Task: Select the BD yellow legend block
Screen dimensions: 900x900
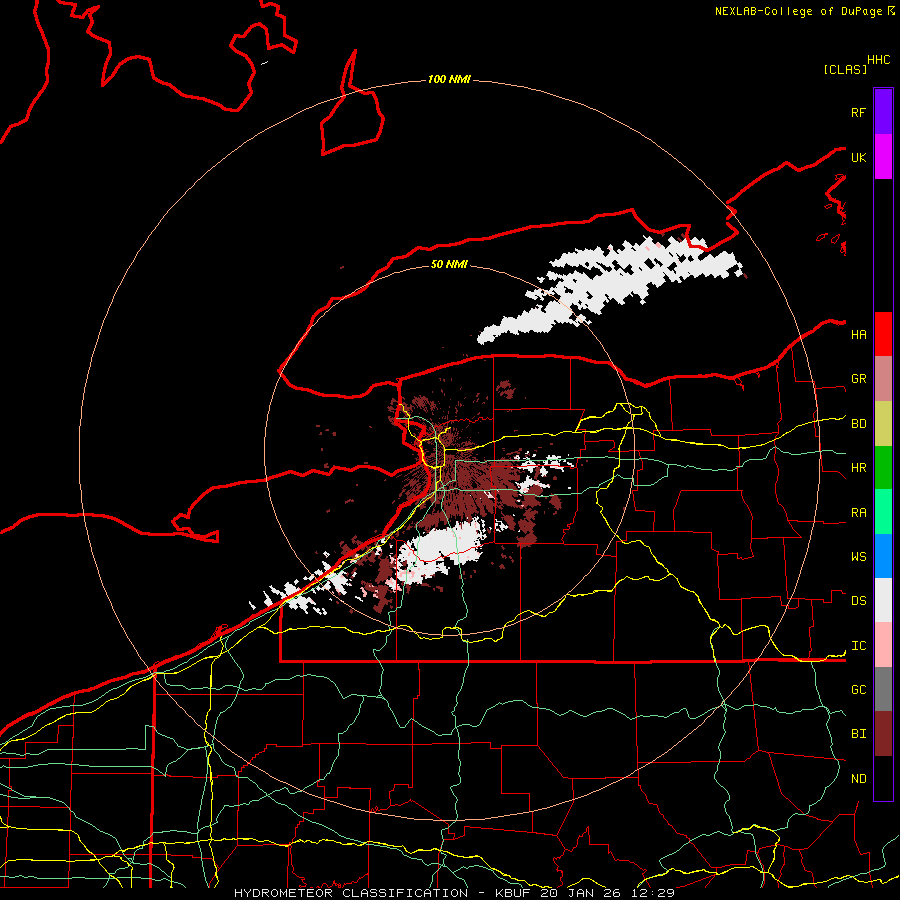Action: tap(883, 424)
